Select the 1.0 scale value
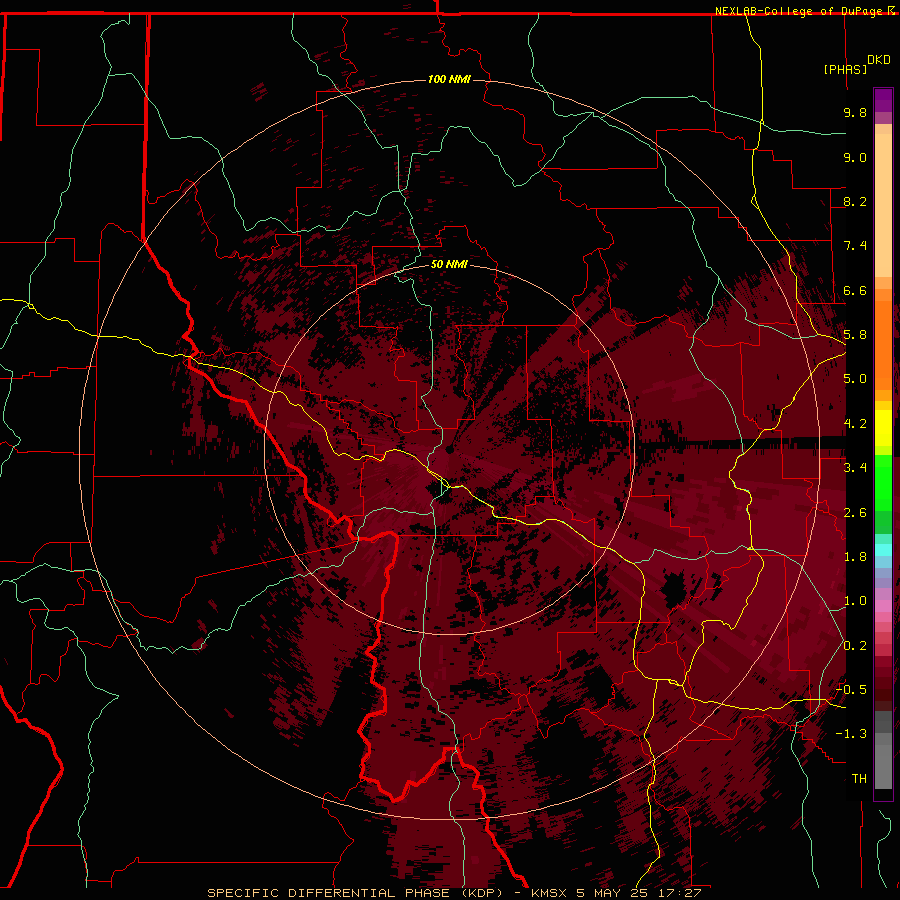900x900 pixels. click(x=855, y=601)
